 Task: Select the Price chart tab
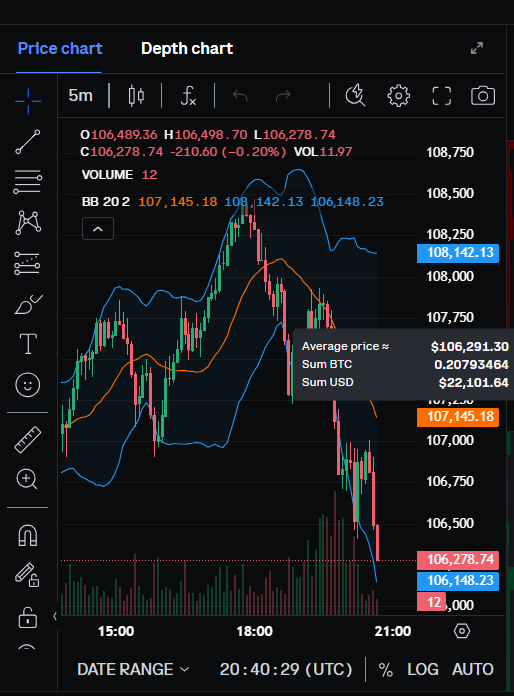tap(60, 48)
